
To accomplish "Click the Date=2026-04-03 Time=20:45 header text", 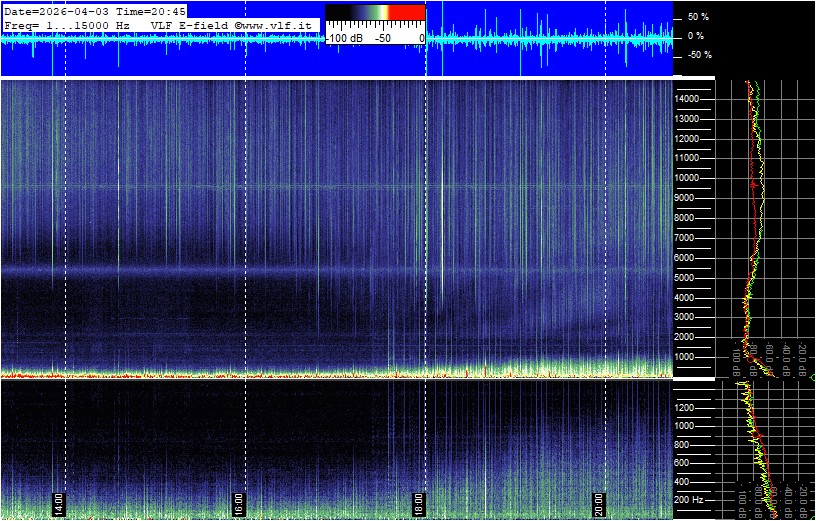I will pyautogui.click(x=94, y=11).
